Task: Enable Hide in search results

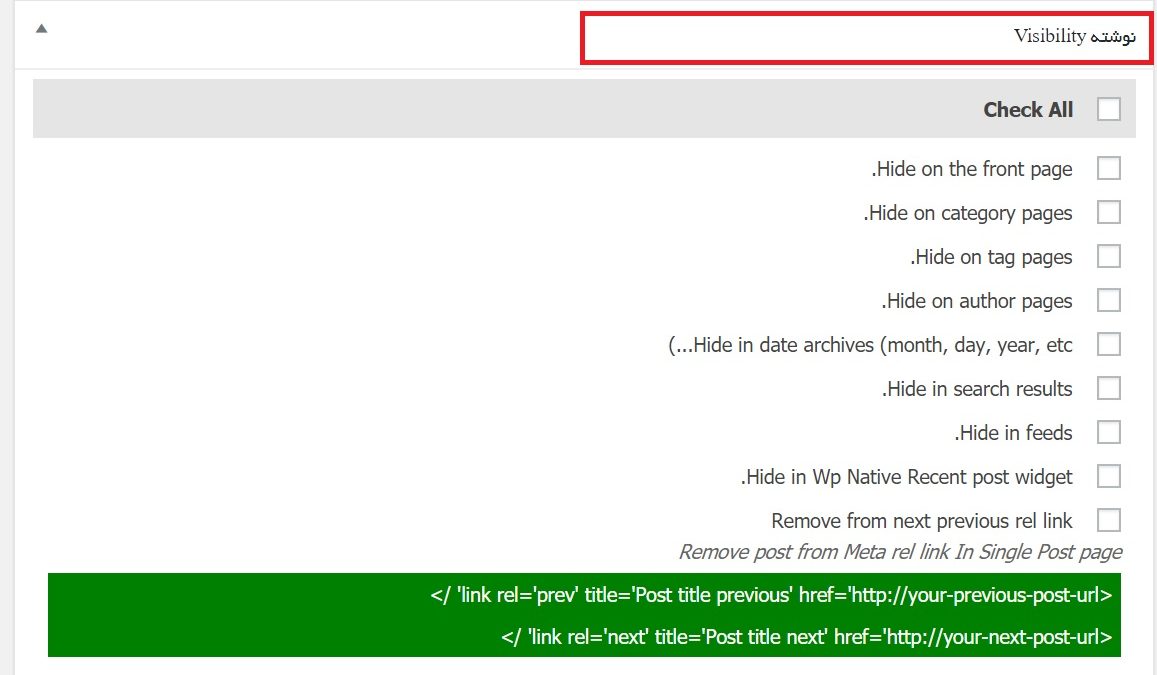Action: pos(1108,388)
